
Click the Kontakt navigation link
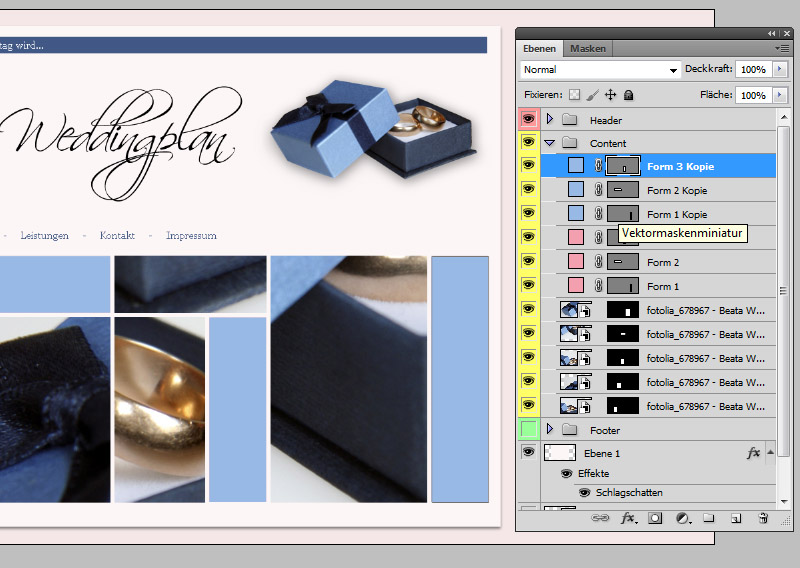tap(117, 236)
